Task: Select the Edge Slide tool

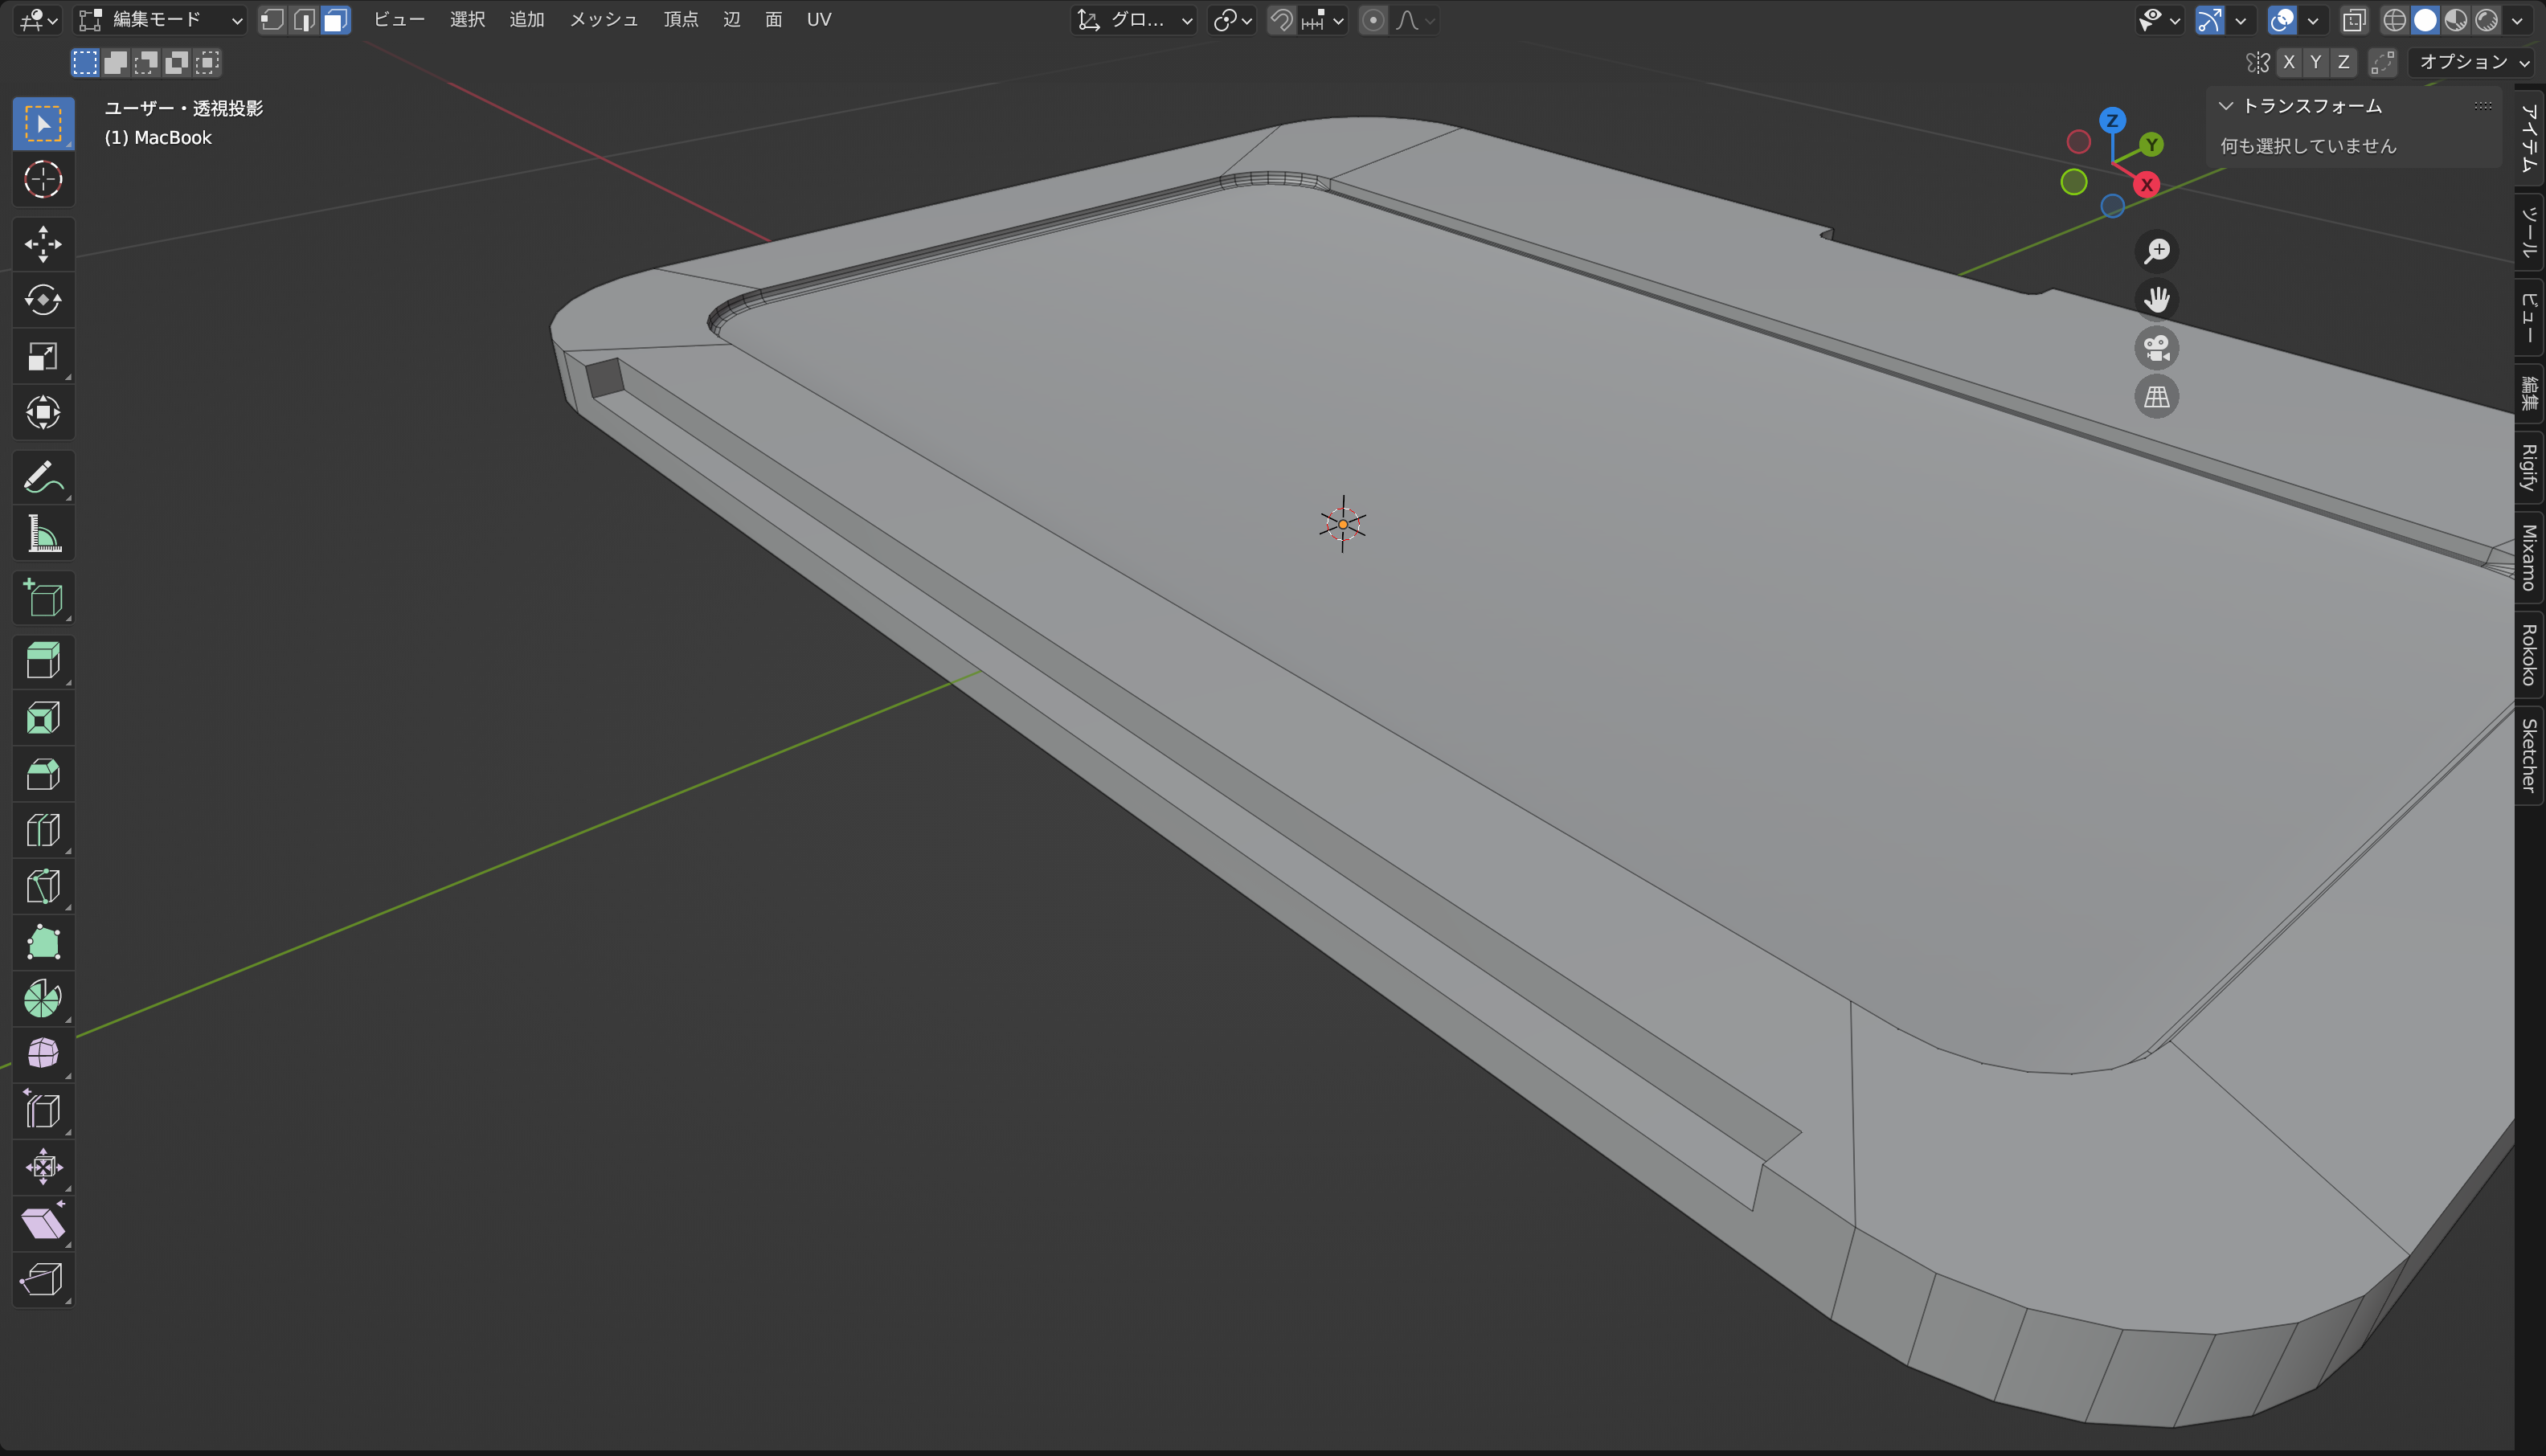Action: [x=43, y=1110]
